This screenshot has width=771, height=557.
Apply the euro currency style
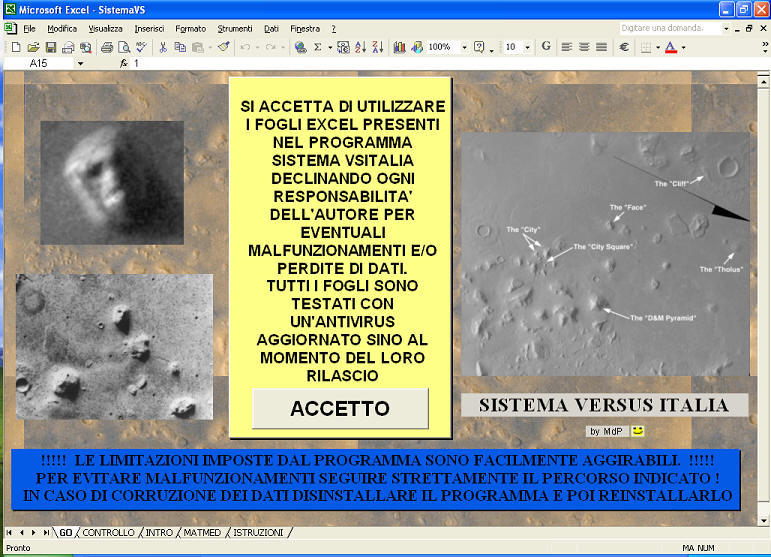click(x=624, y=47)
